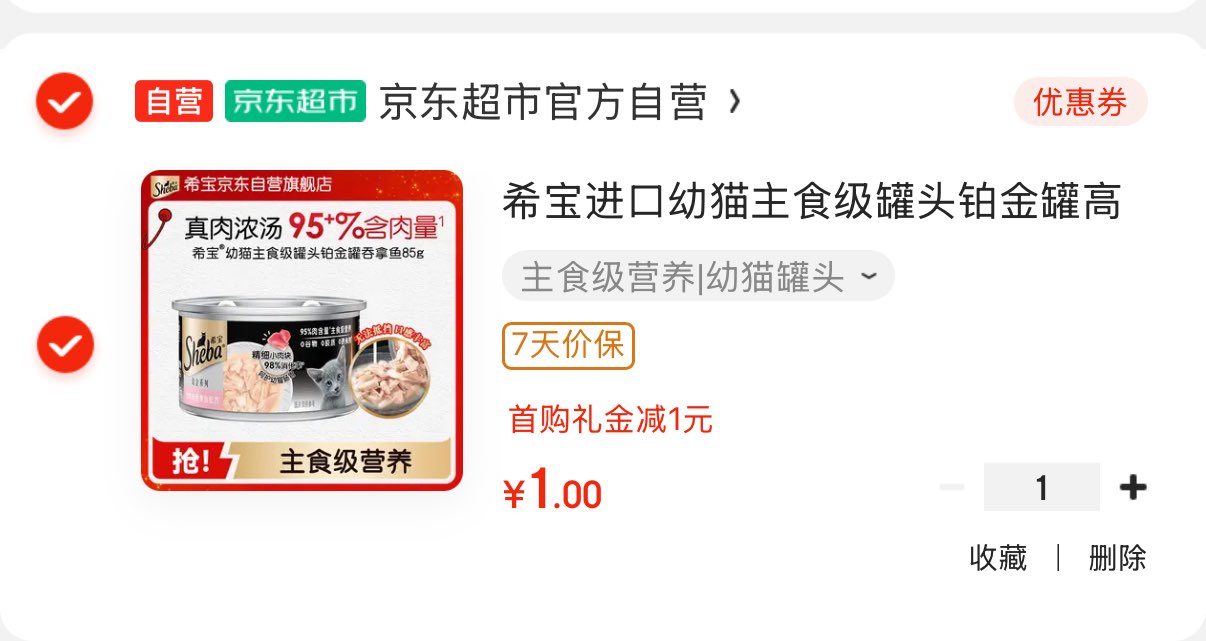Viewport: 1206px width, 641px height.
Task: Save the item with 收藏
Action: point(998,558)
